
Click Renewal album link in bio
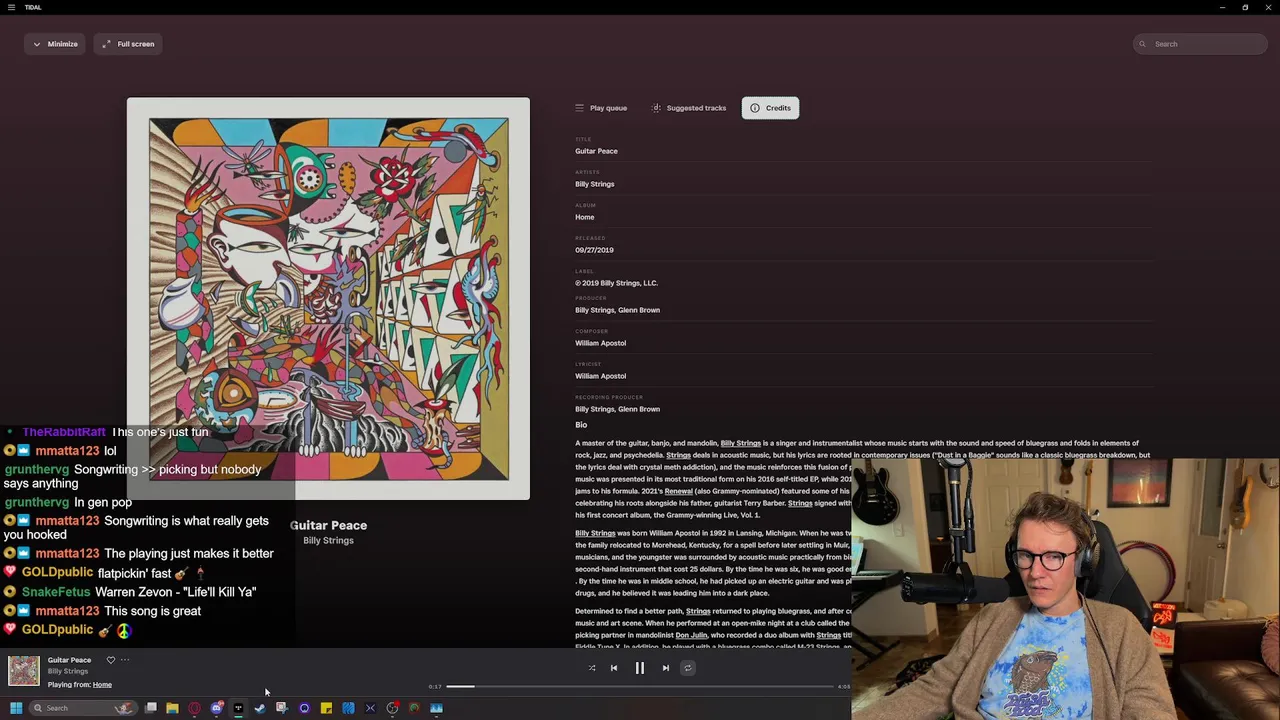(x=678, y=491)
